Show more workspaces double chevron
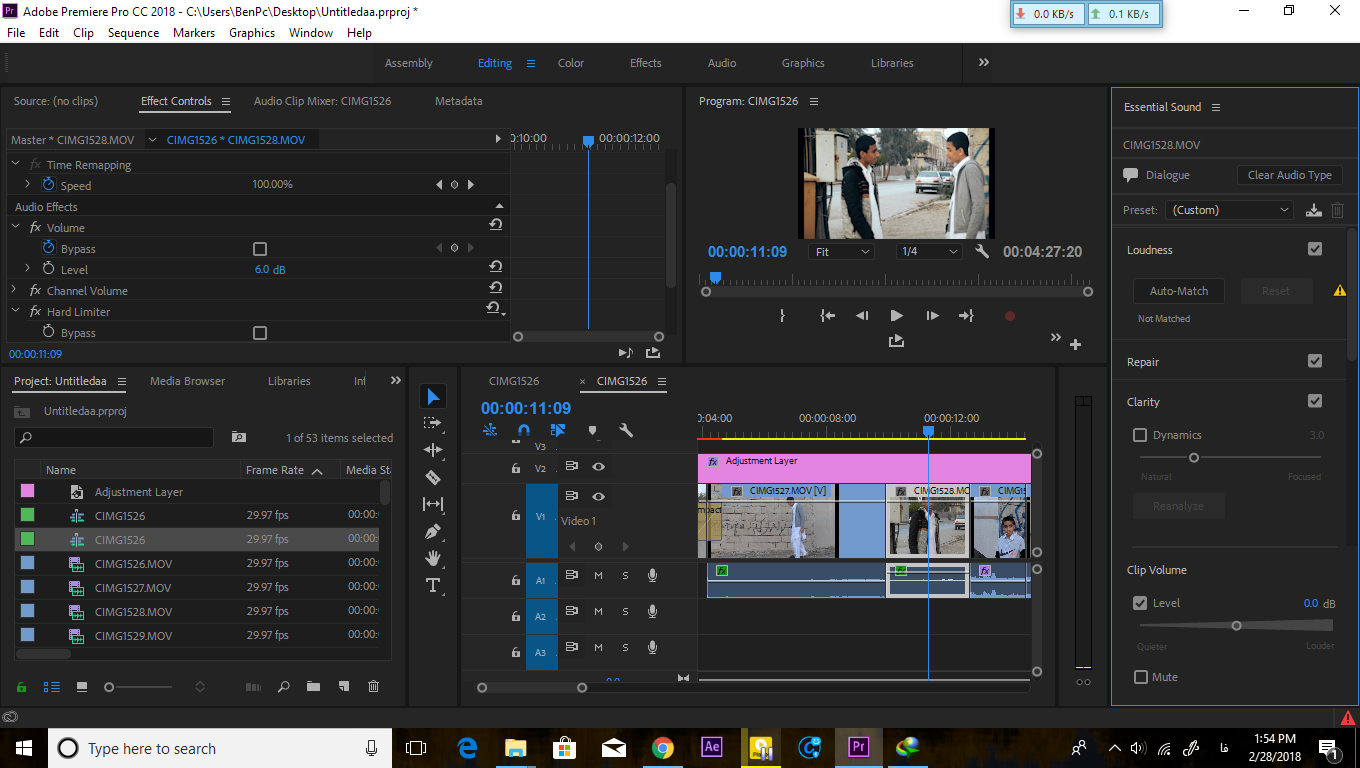Screen dimensions: 1360x768 tap(984, 62)
